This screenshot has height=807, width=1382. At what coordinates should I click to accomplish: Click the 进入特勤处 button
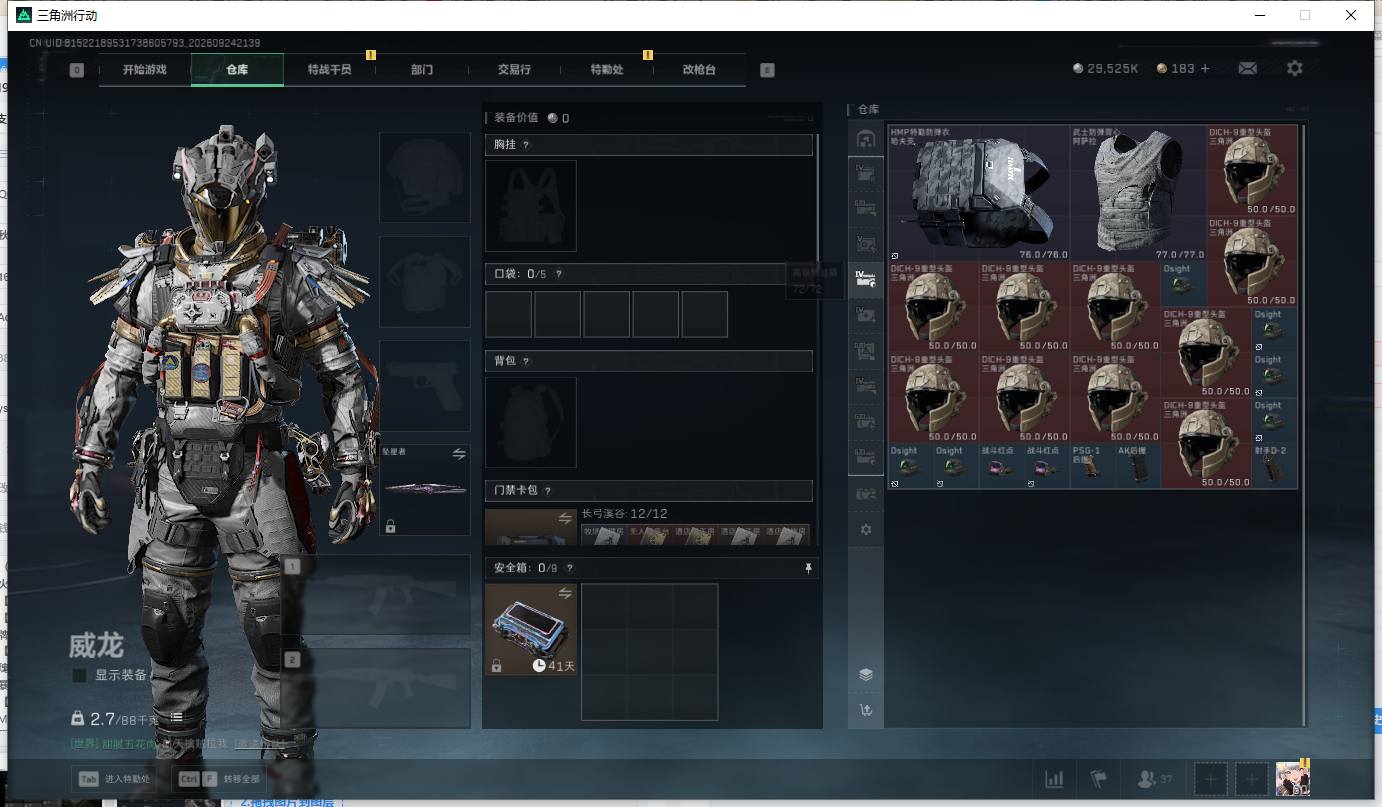point(114,779)
